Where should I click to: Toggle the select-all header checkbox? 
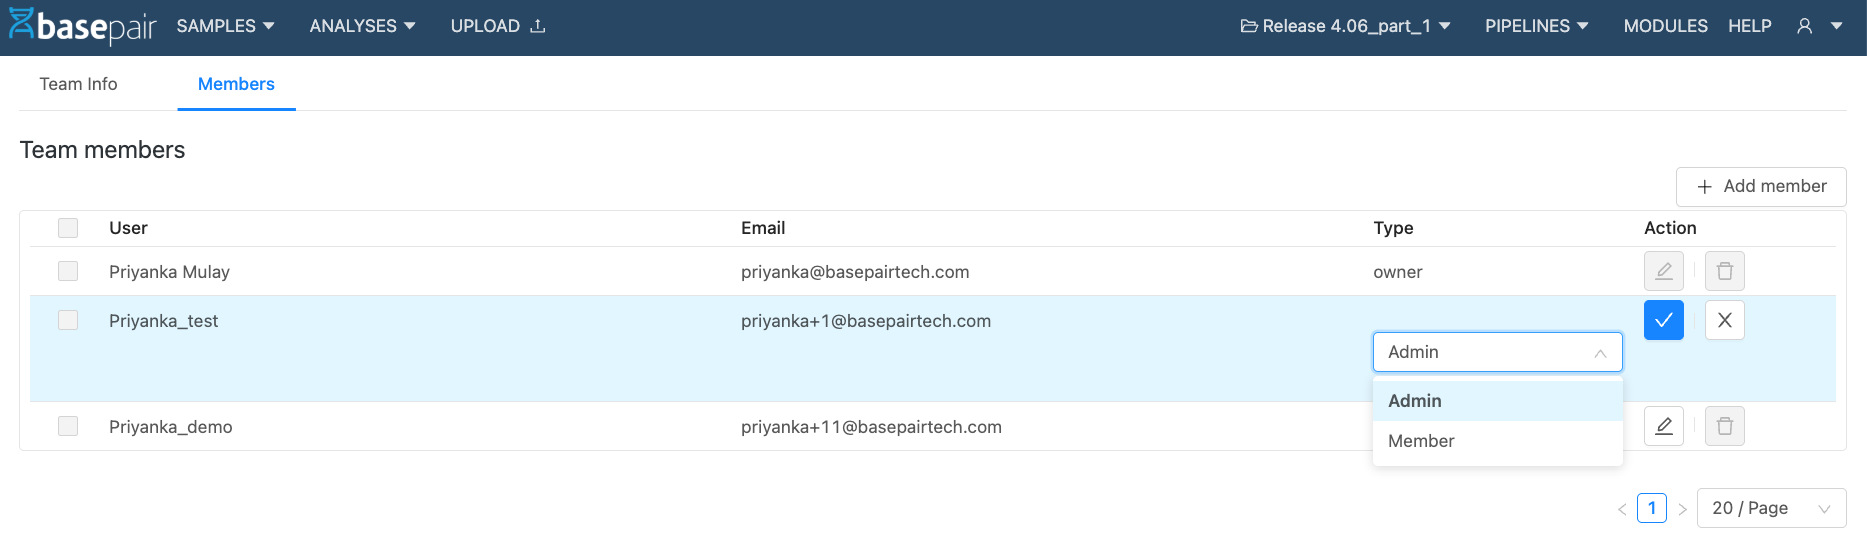point(68,228)
